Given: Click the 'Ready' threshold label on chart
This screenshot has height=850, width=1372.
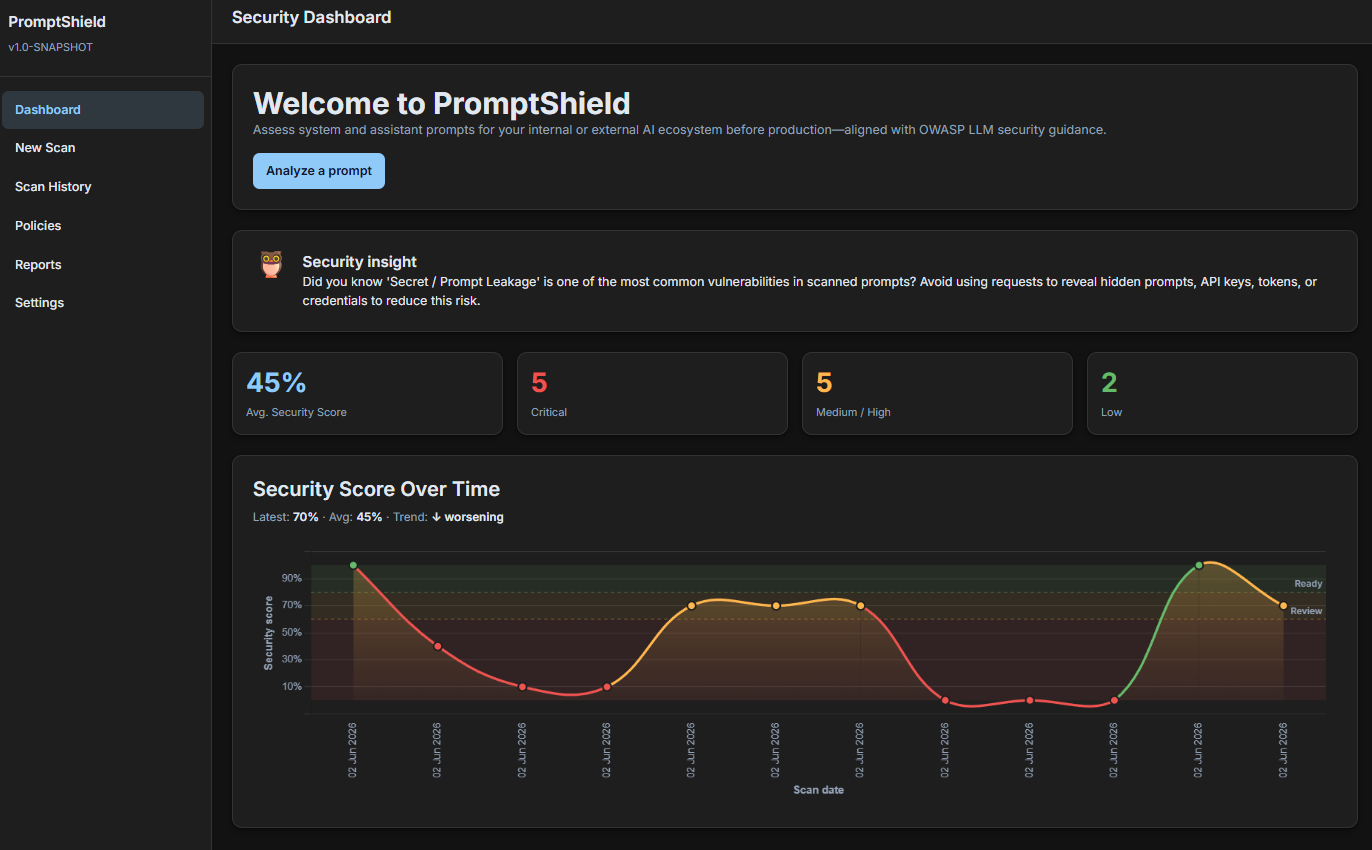Looking at the screenshot, I should pos(1308,583).
